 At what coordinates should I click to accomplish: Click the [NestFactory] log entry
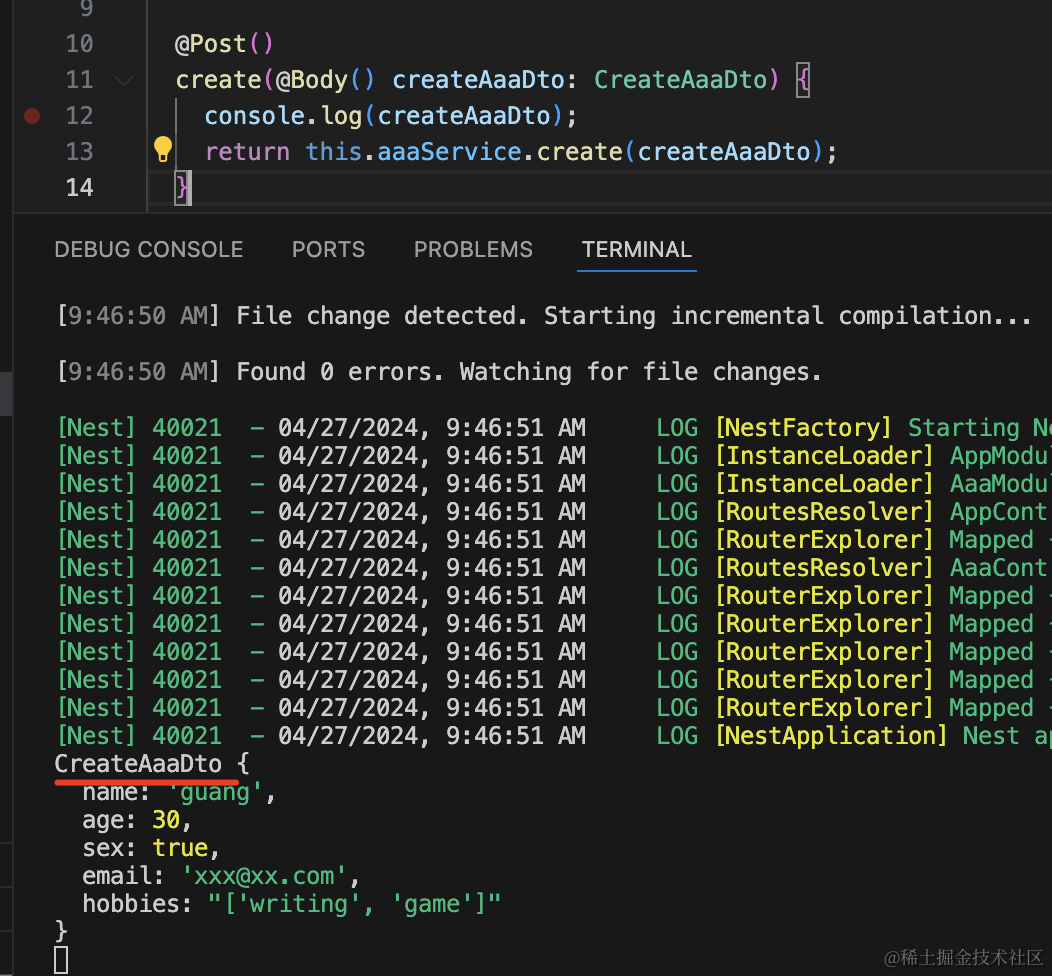(803, 428)
